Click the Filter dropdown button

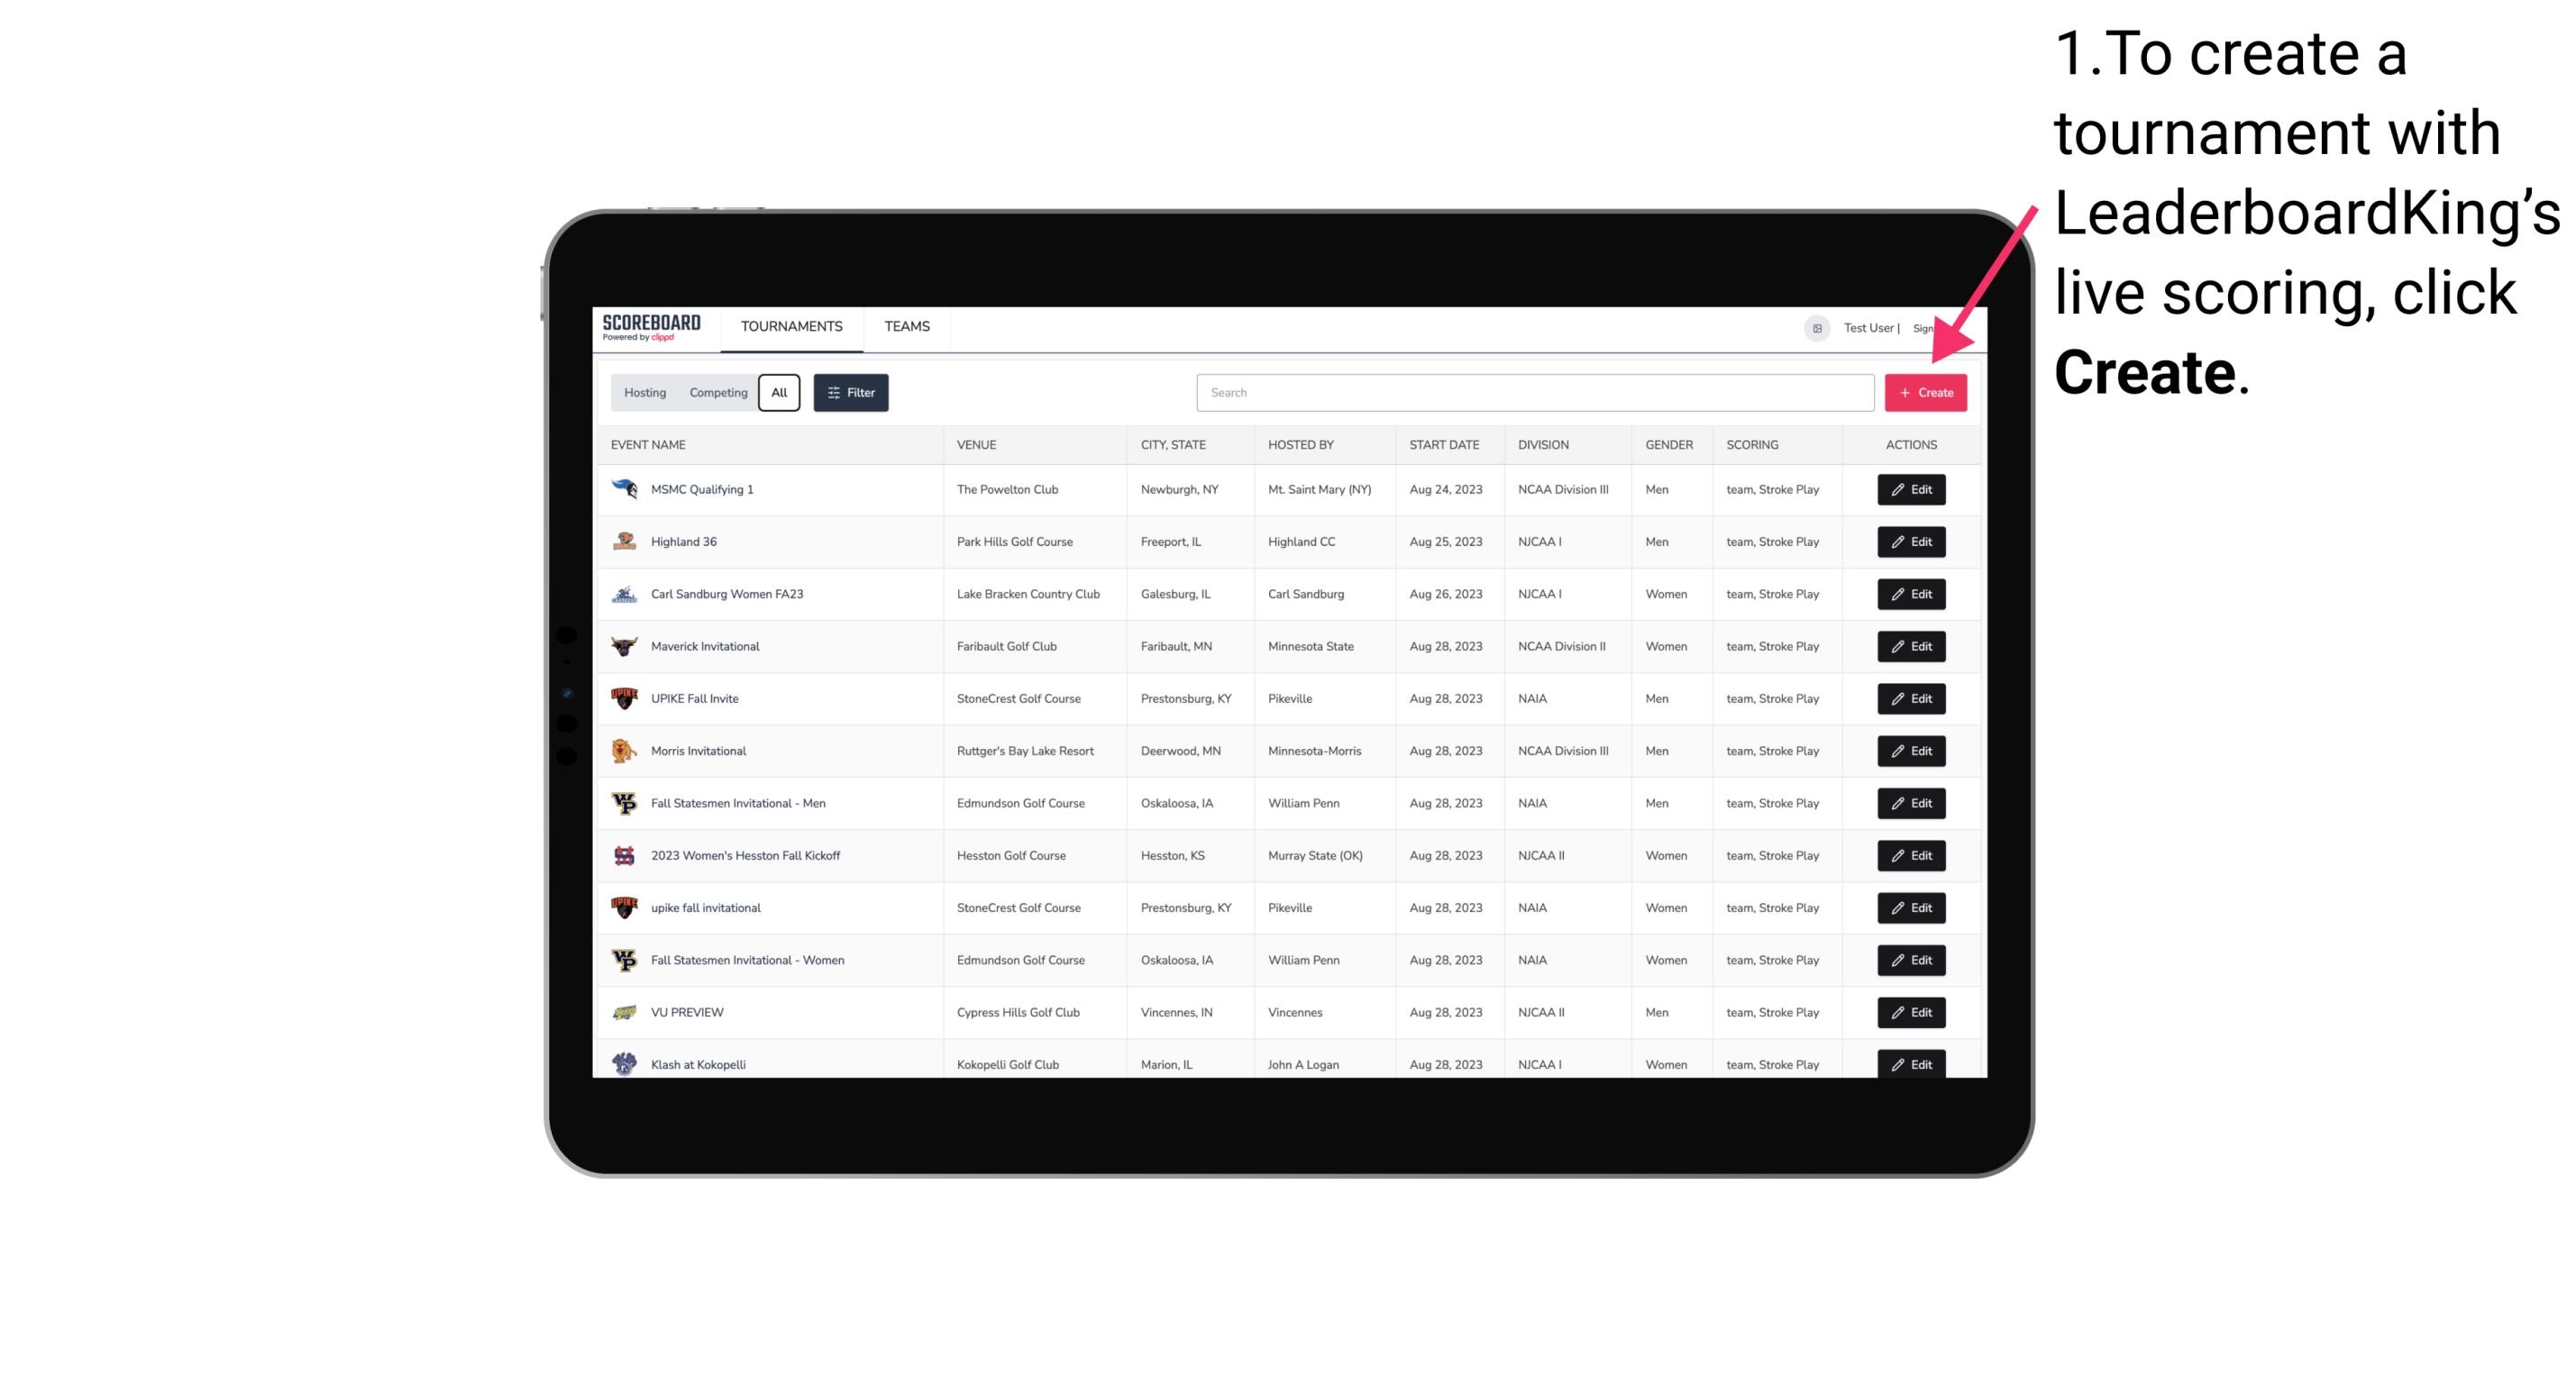point(850,393)
